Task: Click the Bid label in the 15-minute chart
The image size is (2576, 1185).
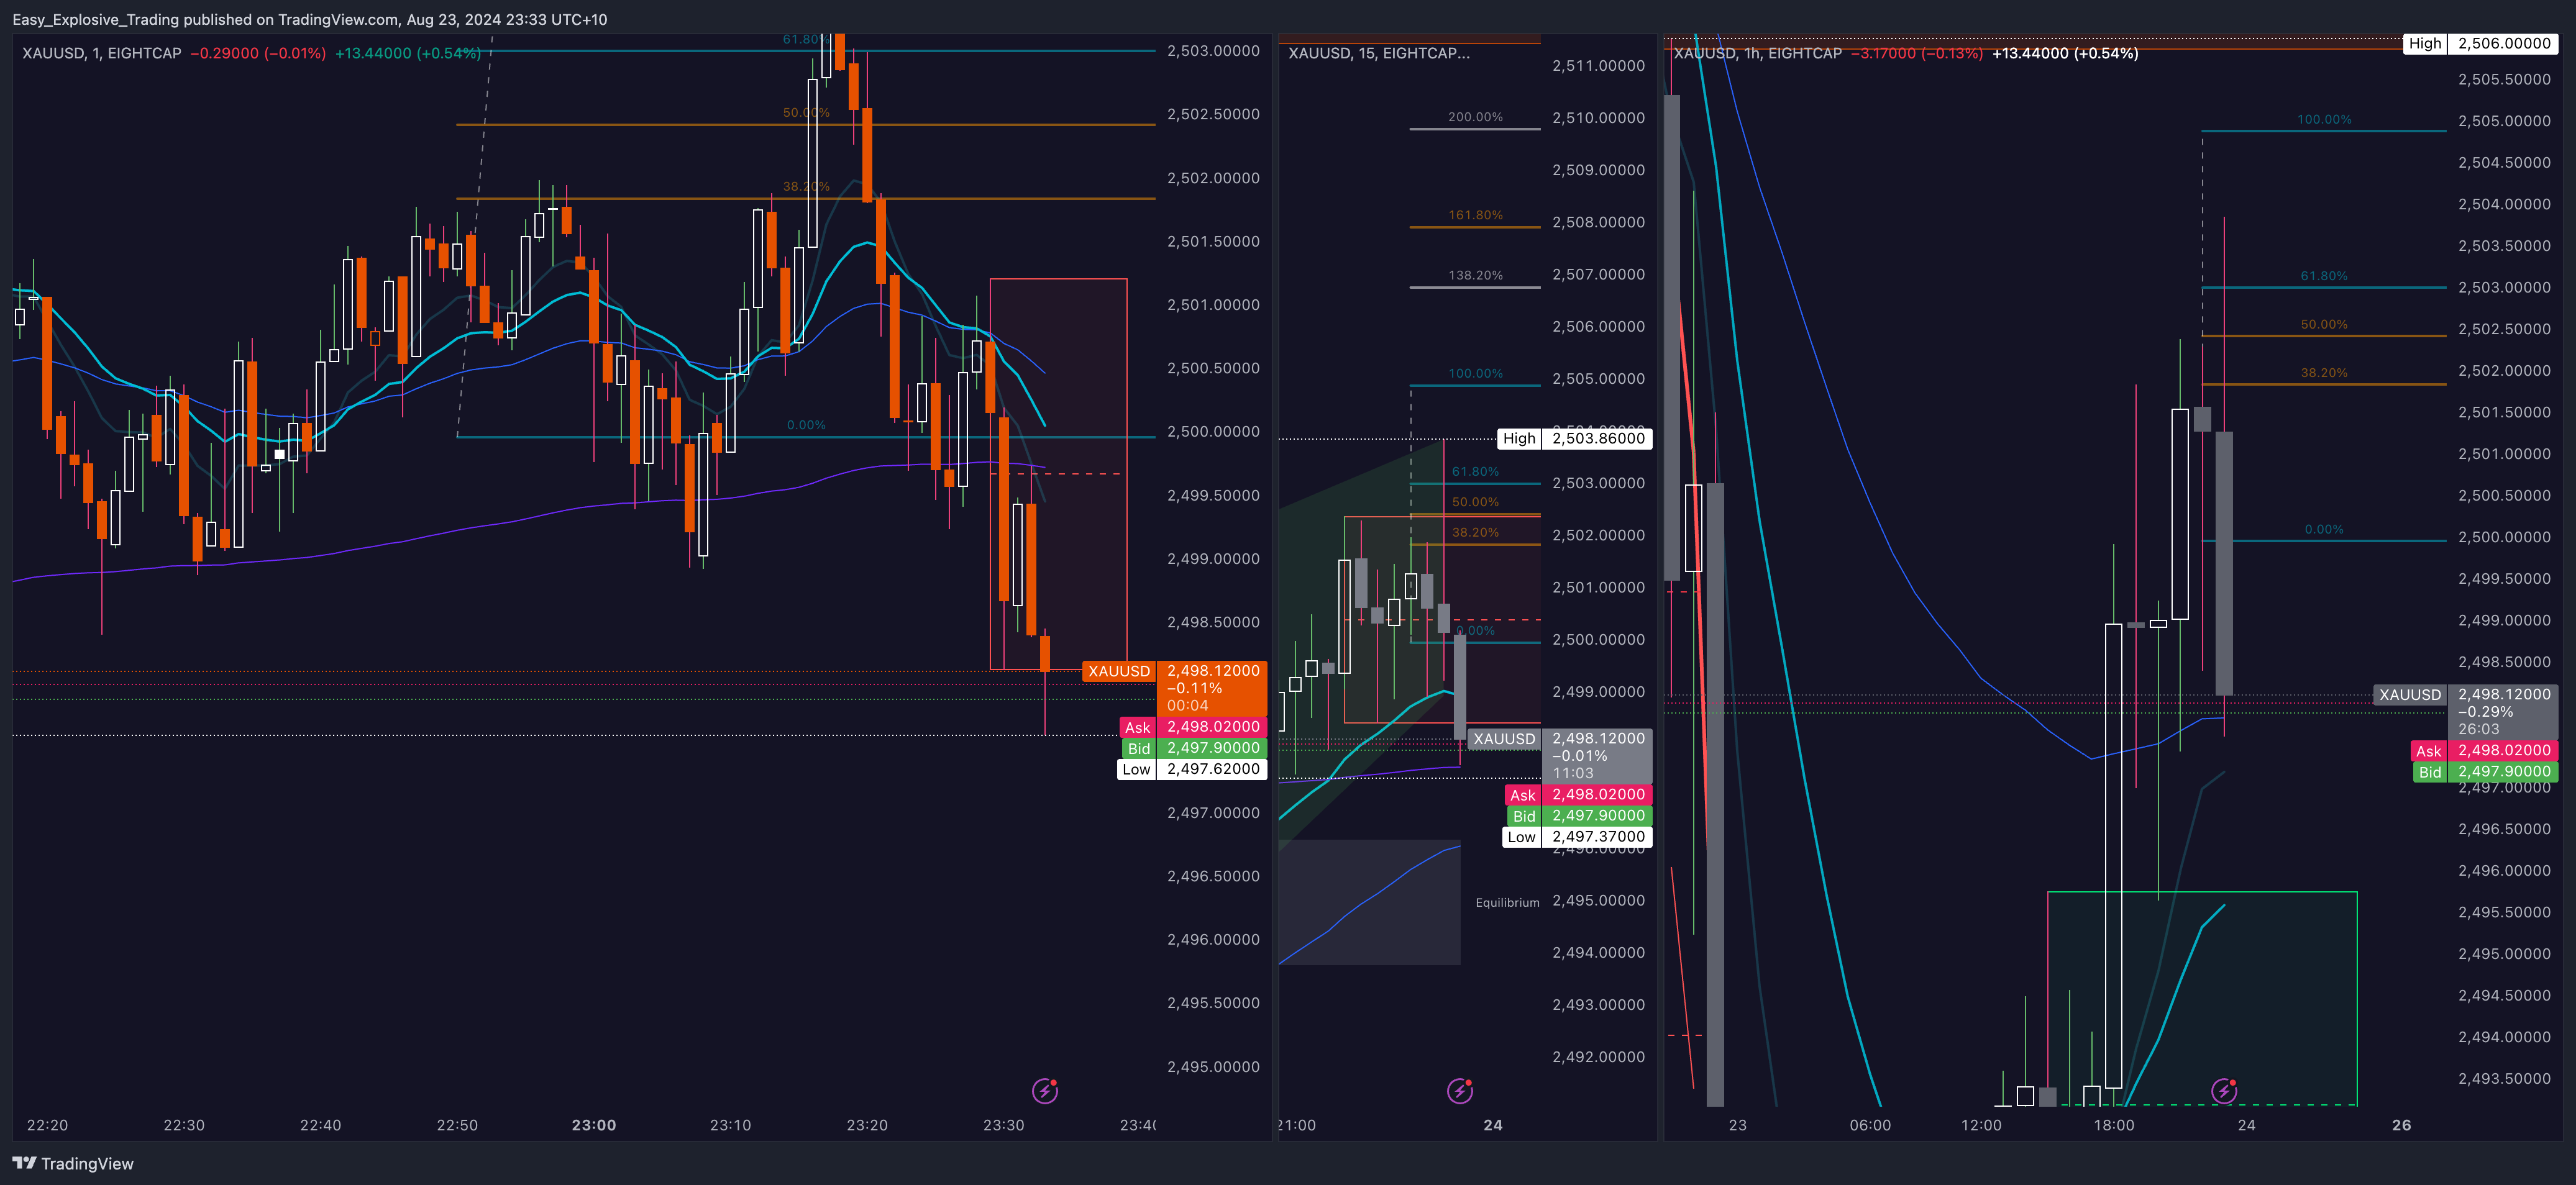Action: (1580, 816)
